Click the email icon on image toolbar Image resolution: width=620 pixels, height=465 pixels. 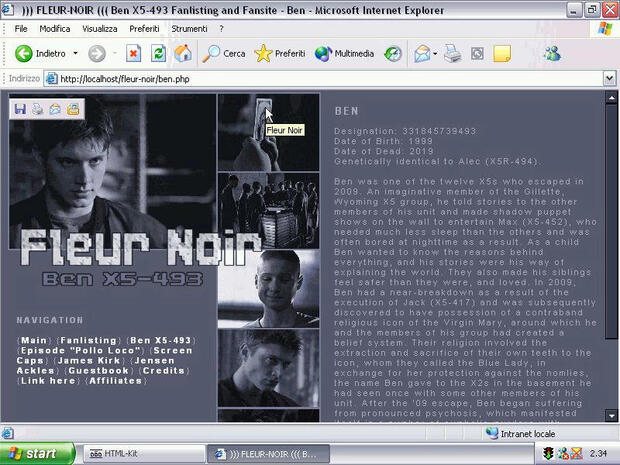click(x=55, y=109)
